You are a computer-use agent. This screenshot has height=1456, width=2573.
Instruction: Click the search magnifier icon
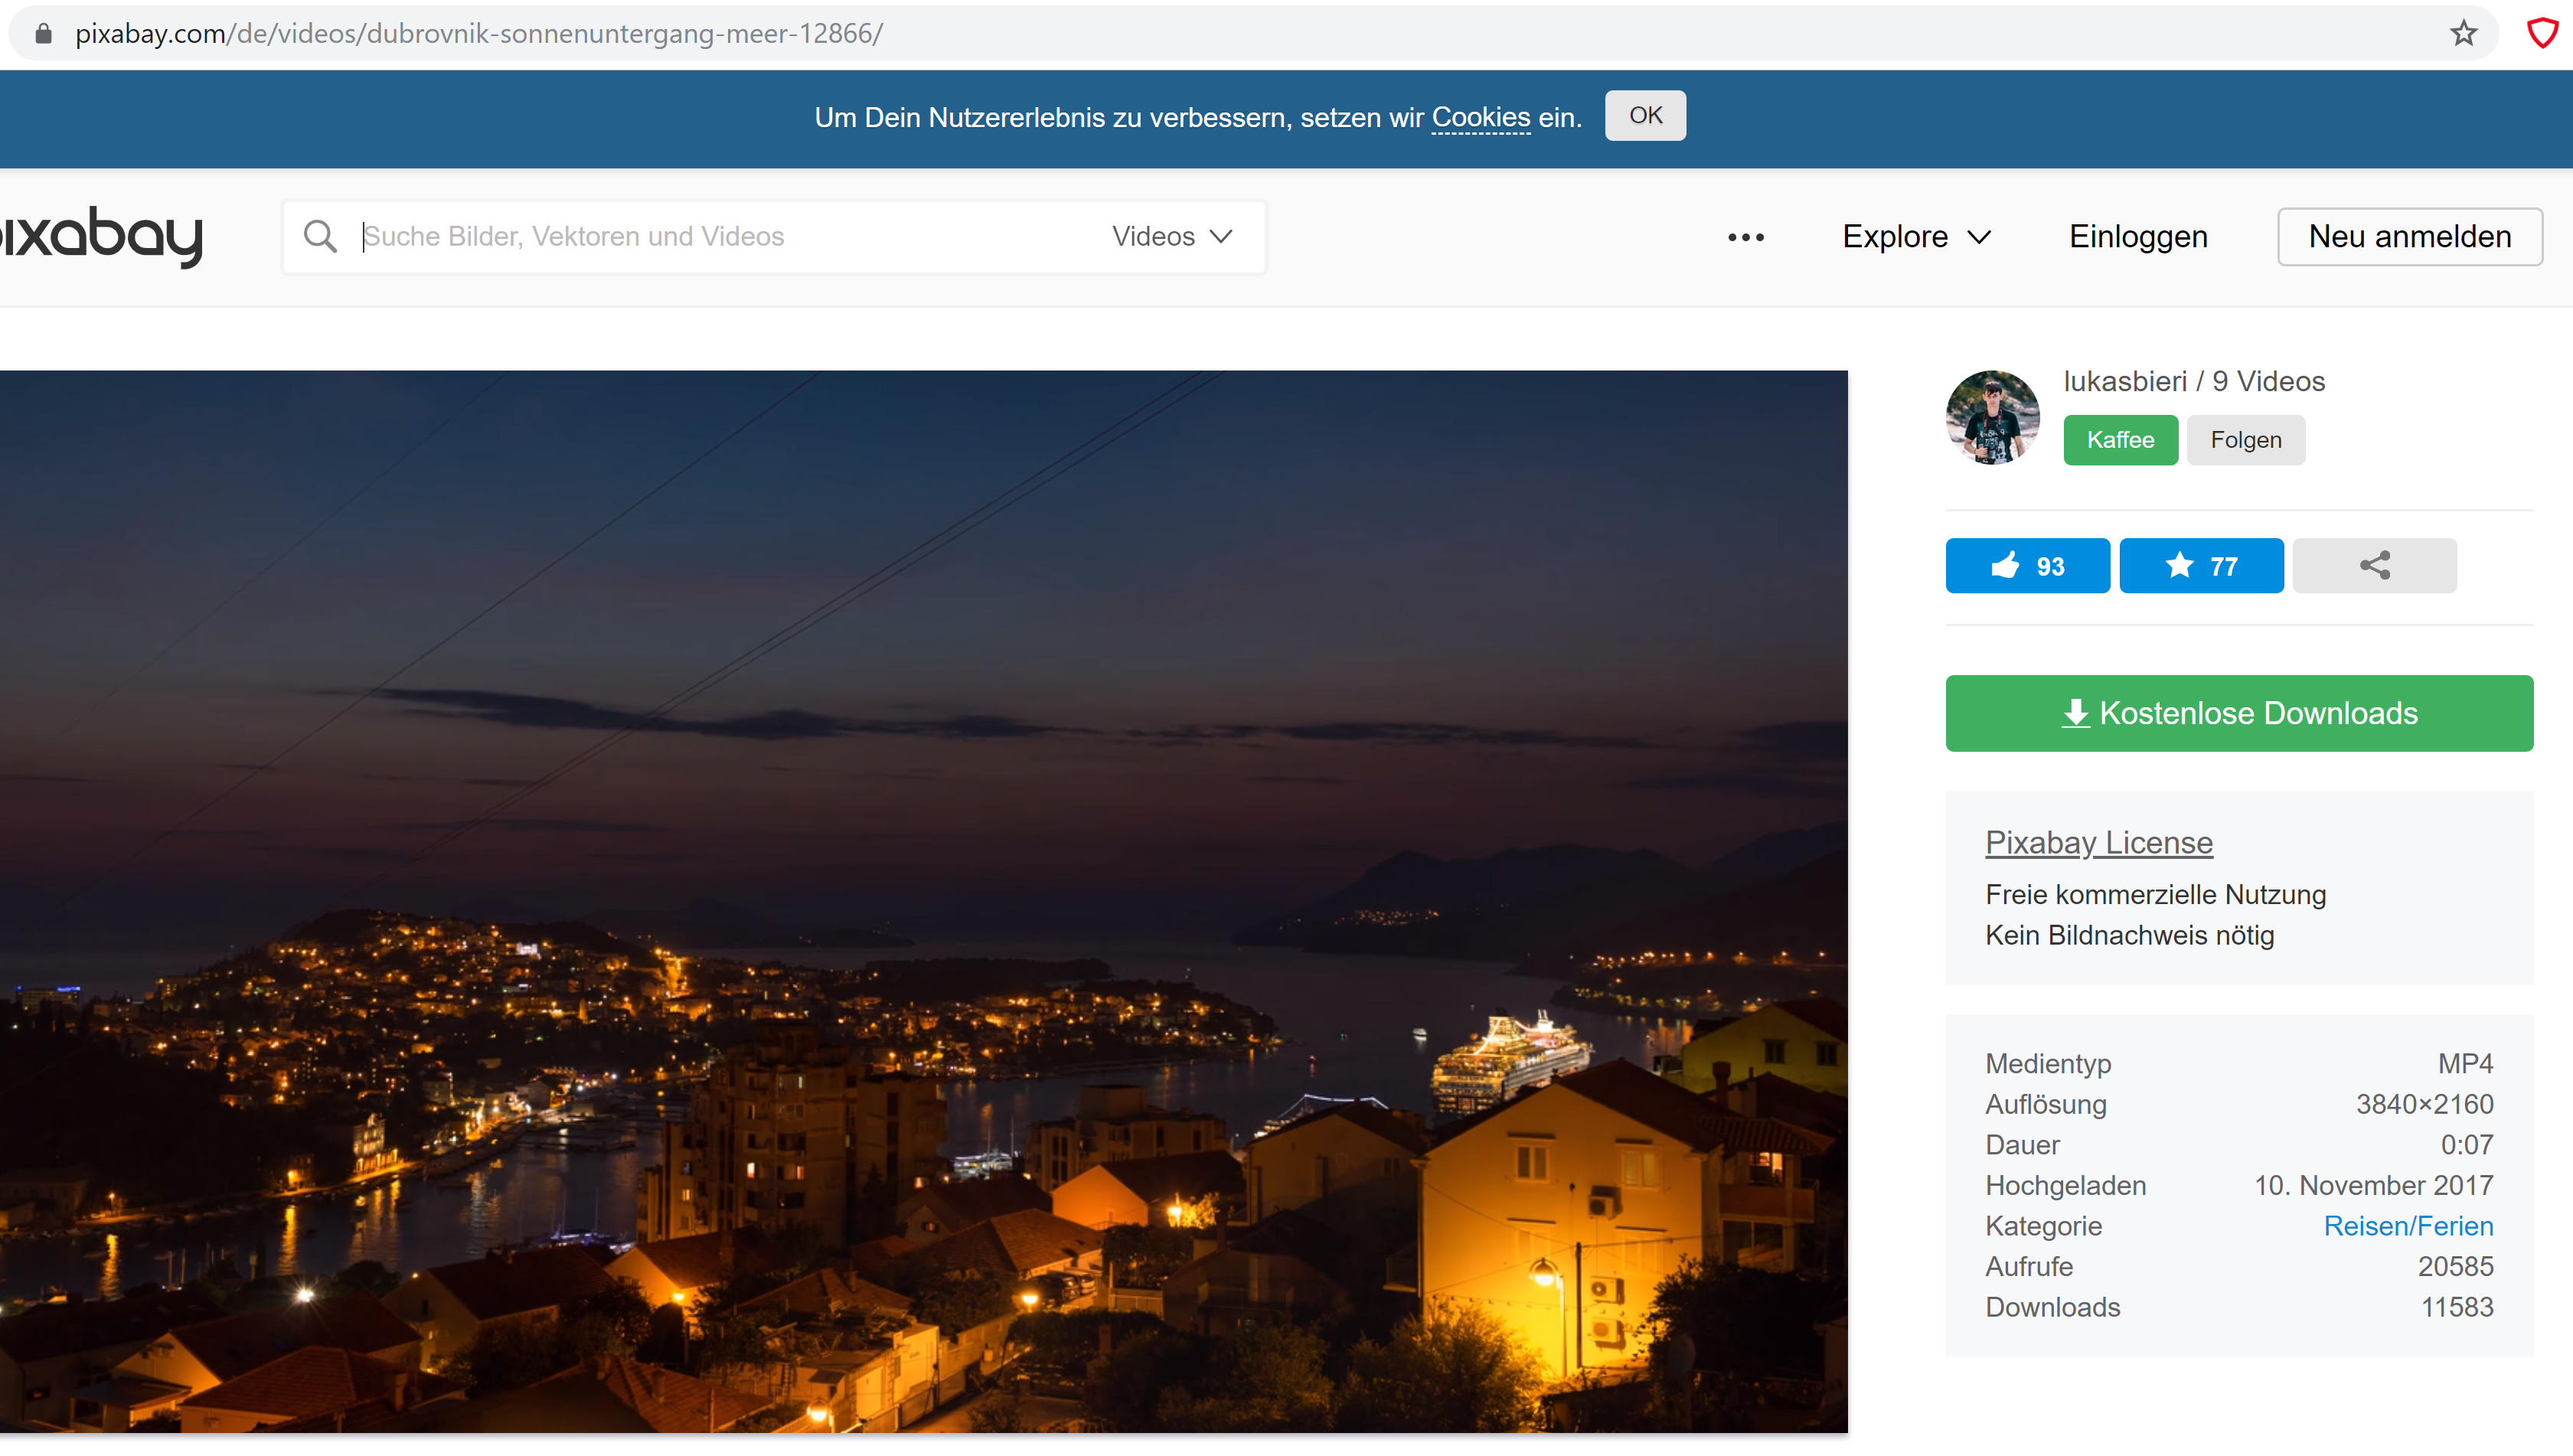pyautogui.click(x=320, y=236)
